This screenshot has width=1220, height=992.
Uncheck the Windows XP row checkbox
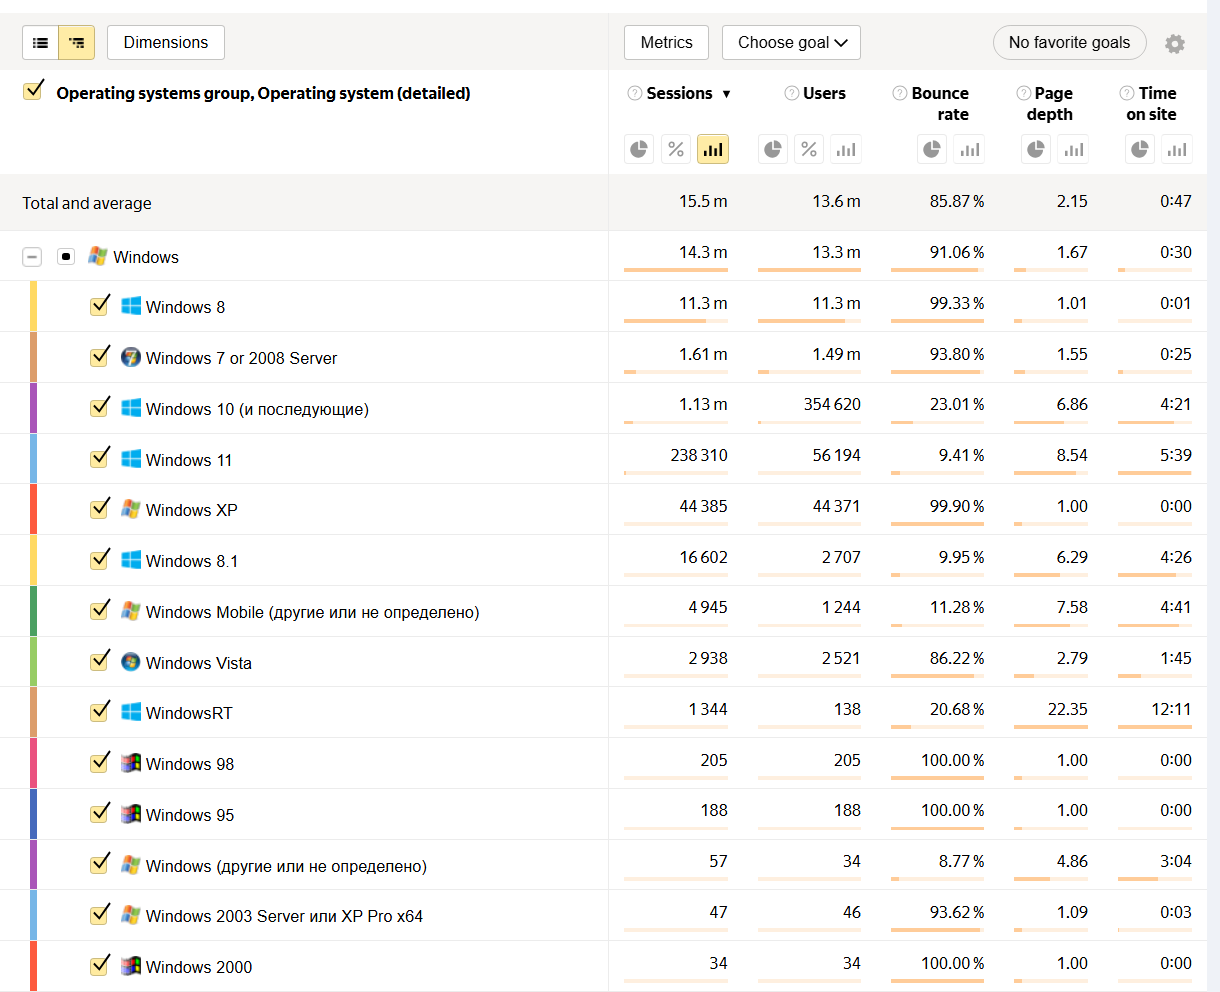(x=99, y=508)
